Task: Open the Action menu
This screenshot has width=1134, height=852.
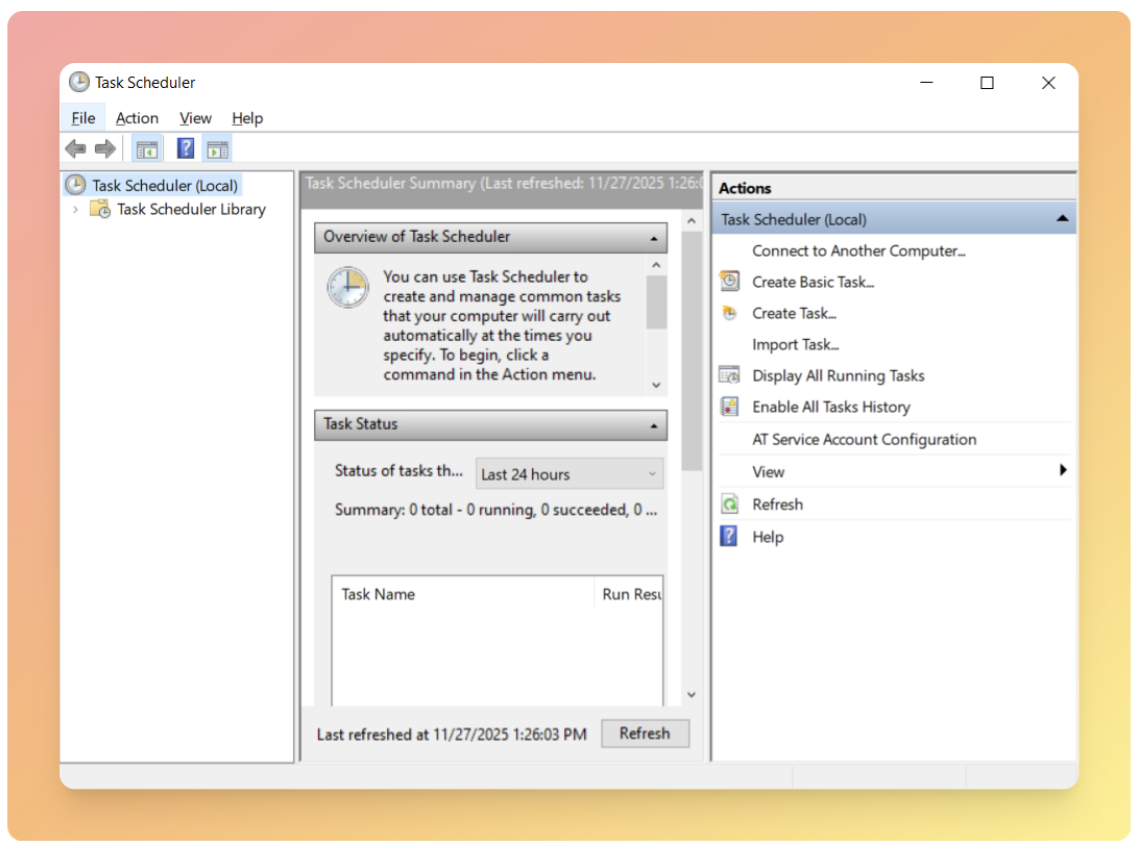Action: pyautogui.click(x=137, y=118)
